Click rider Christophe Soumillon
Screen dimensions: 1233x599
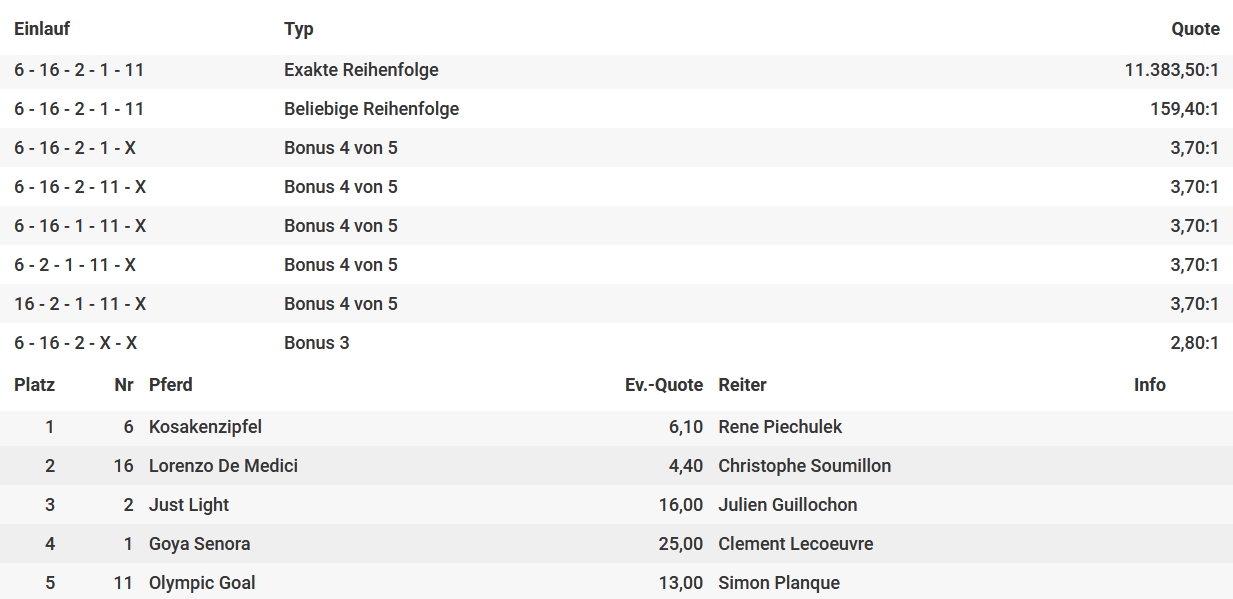click(x=804, y=466)
